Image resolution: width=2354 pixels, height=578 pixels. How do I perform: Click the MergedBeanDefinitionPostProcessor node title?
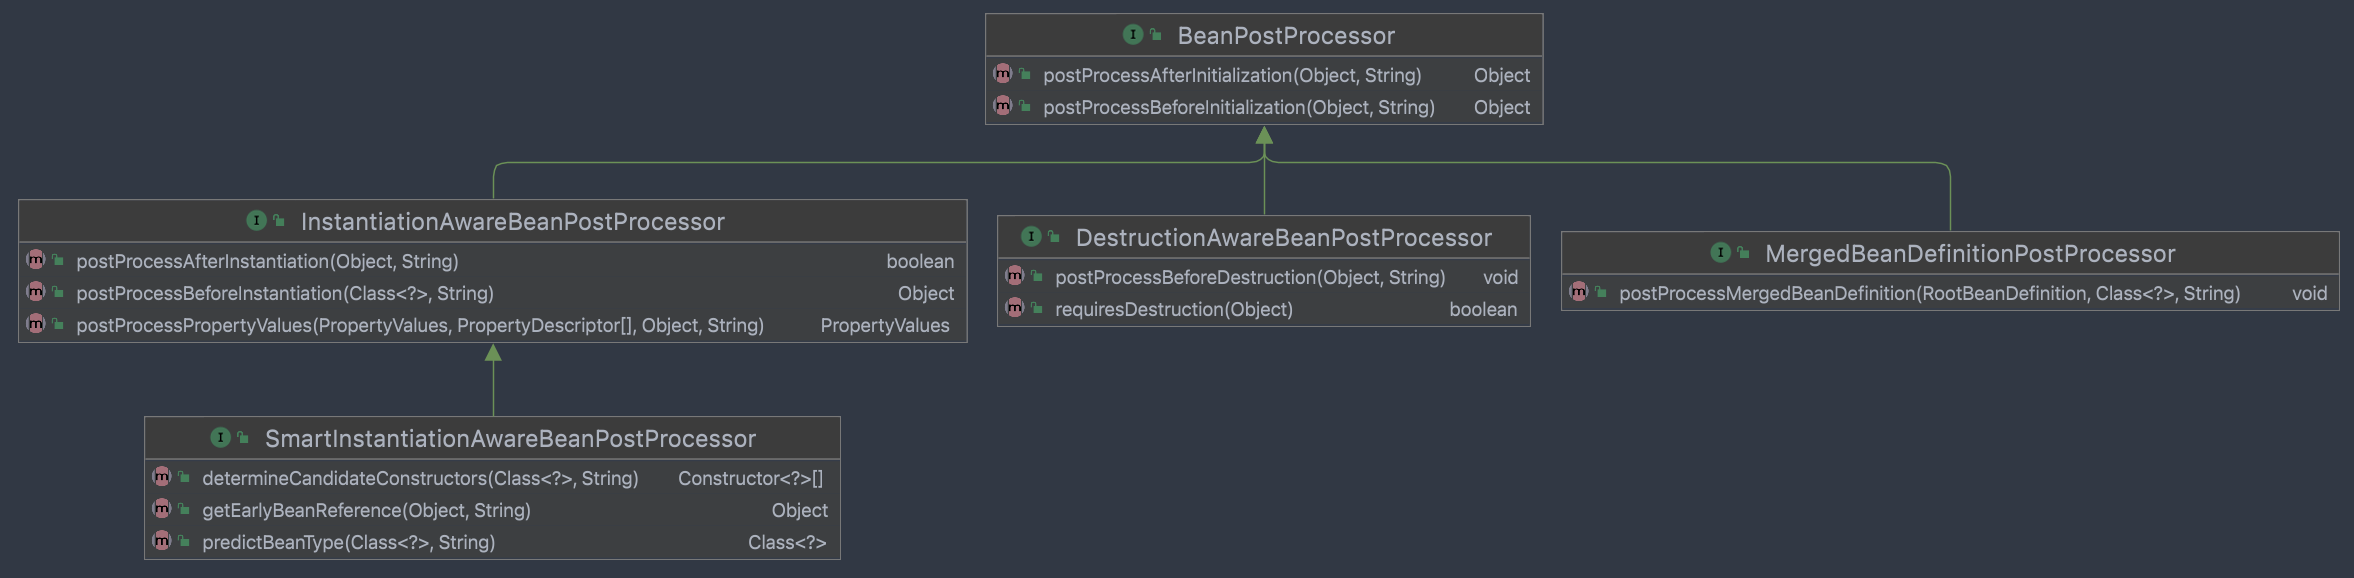[1970, 254]
